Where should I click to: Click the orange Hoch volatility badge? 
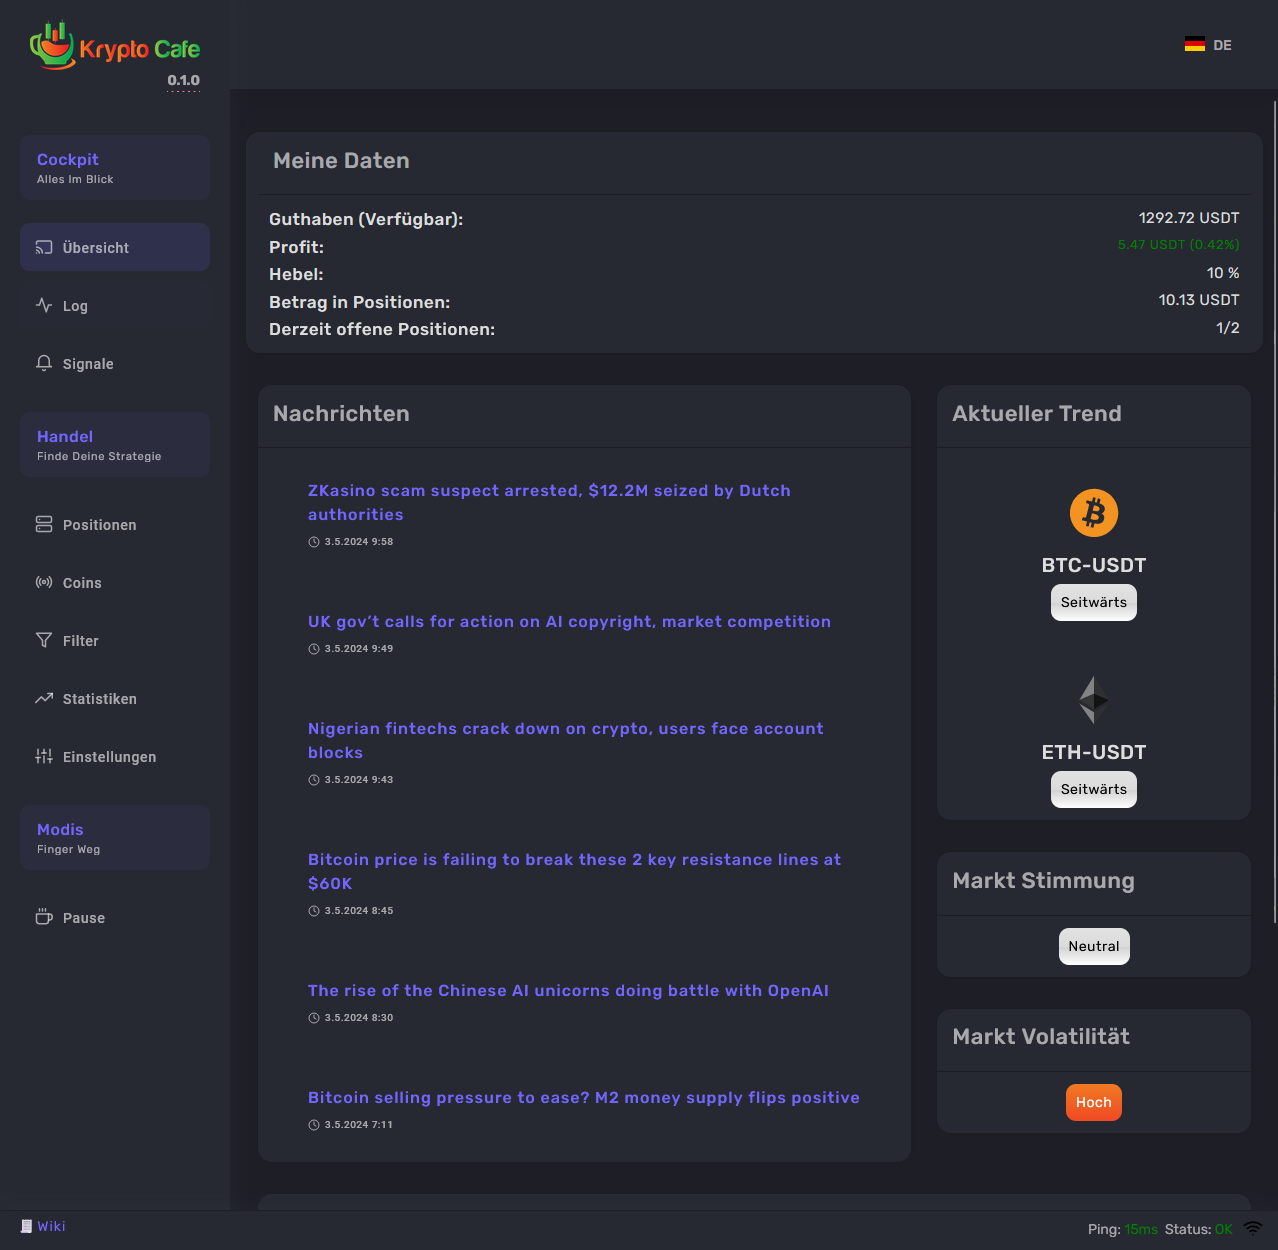coord(1093,1102)
